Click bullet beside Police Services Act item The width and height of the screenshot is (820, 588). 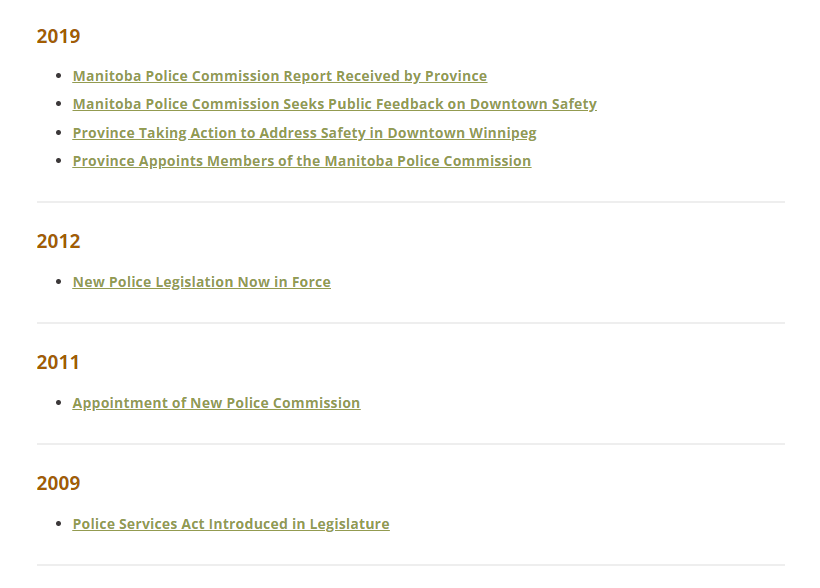[x=59, y=524]
